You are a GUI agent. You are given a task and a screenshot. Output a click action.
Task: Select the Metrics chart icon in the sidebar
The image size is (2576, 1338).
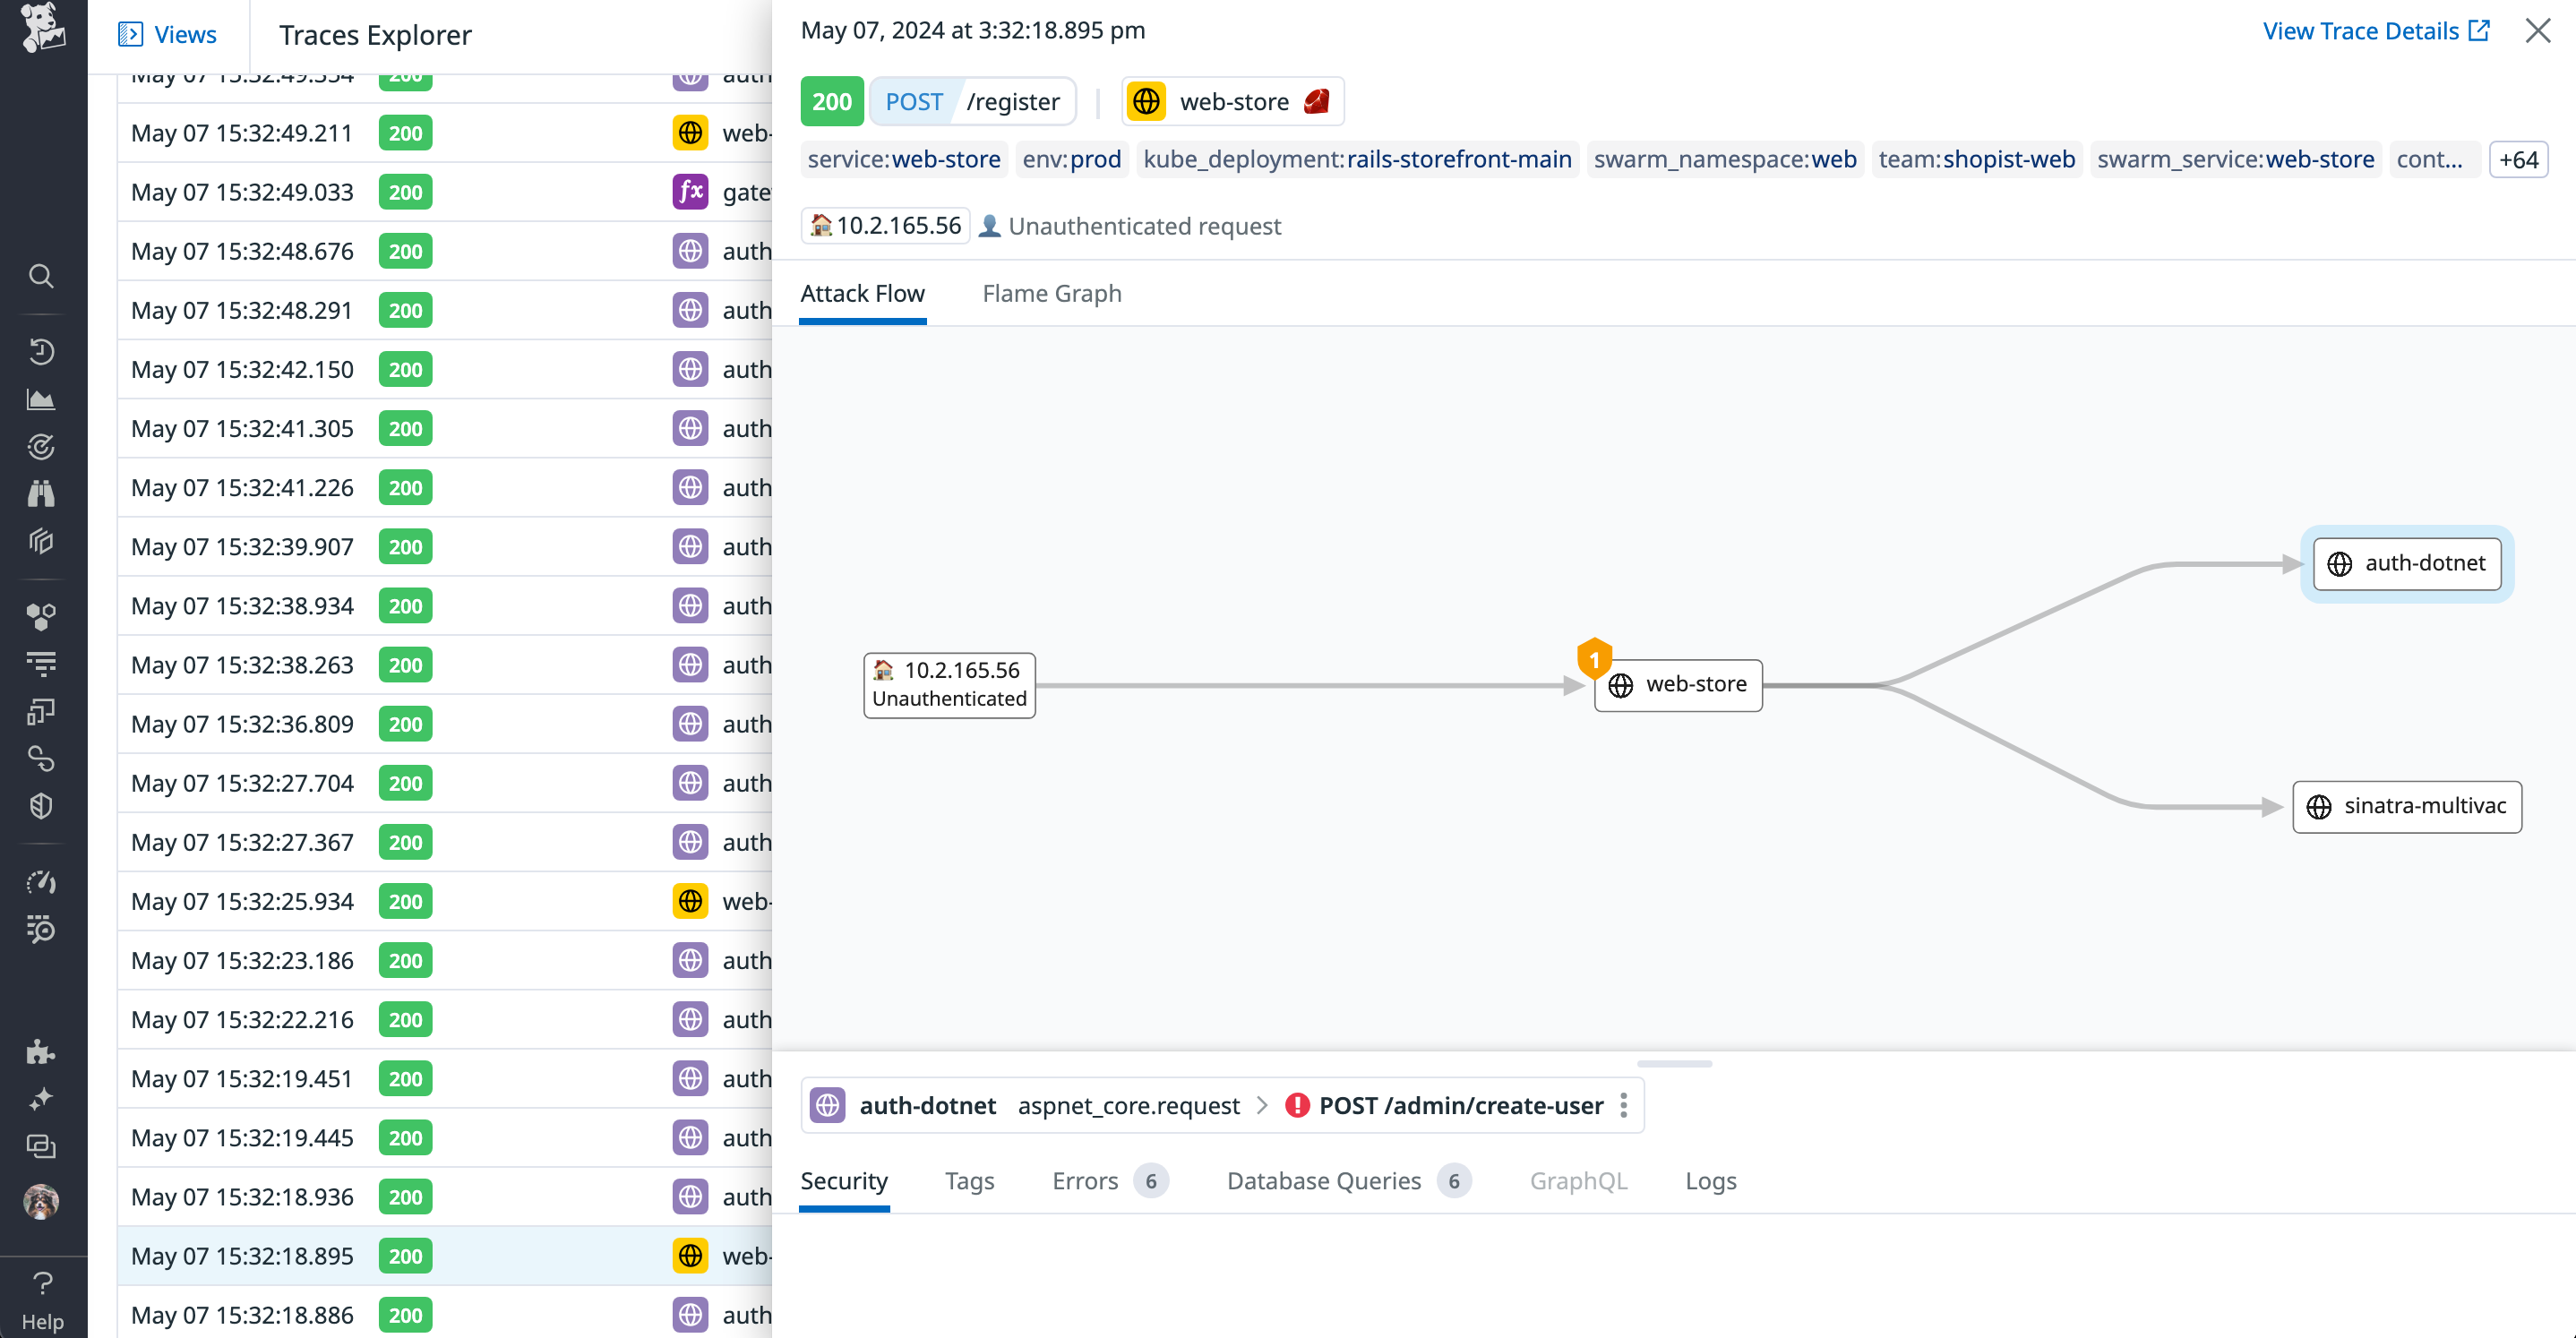click(x=41, y=399)
